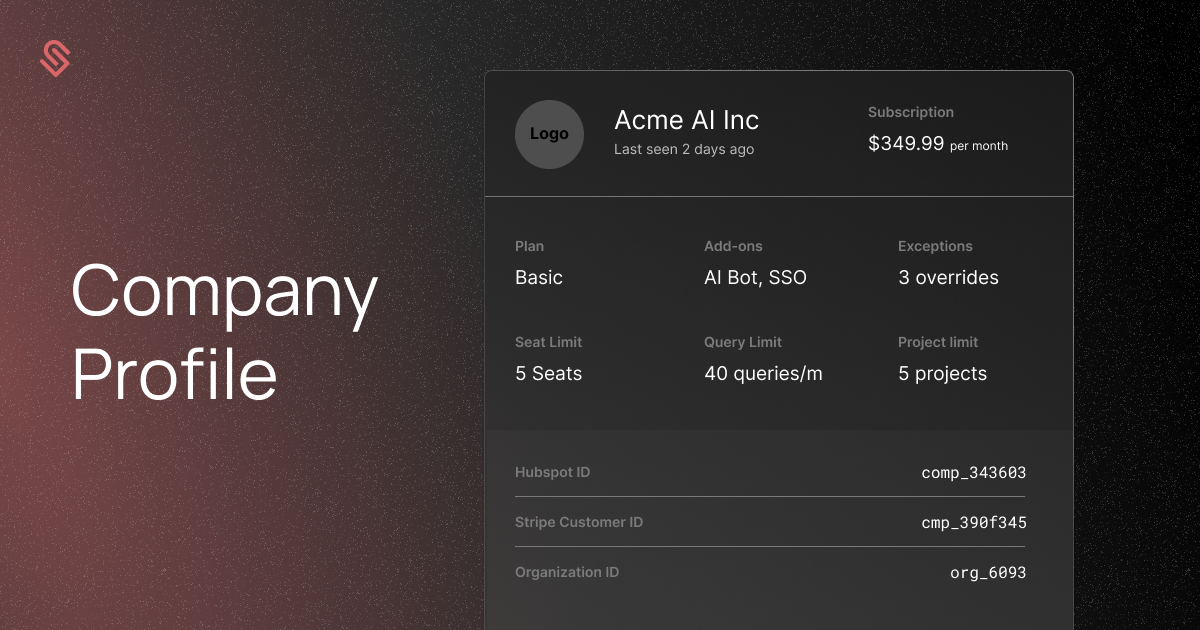This screenshot has width=1200, height=630.
Task: Select the AI Bot, SSO add-ons value
Action: point(755,277)
